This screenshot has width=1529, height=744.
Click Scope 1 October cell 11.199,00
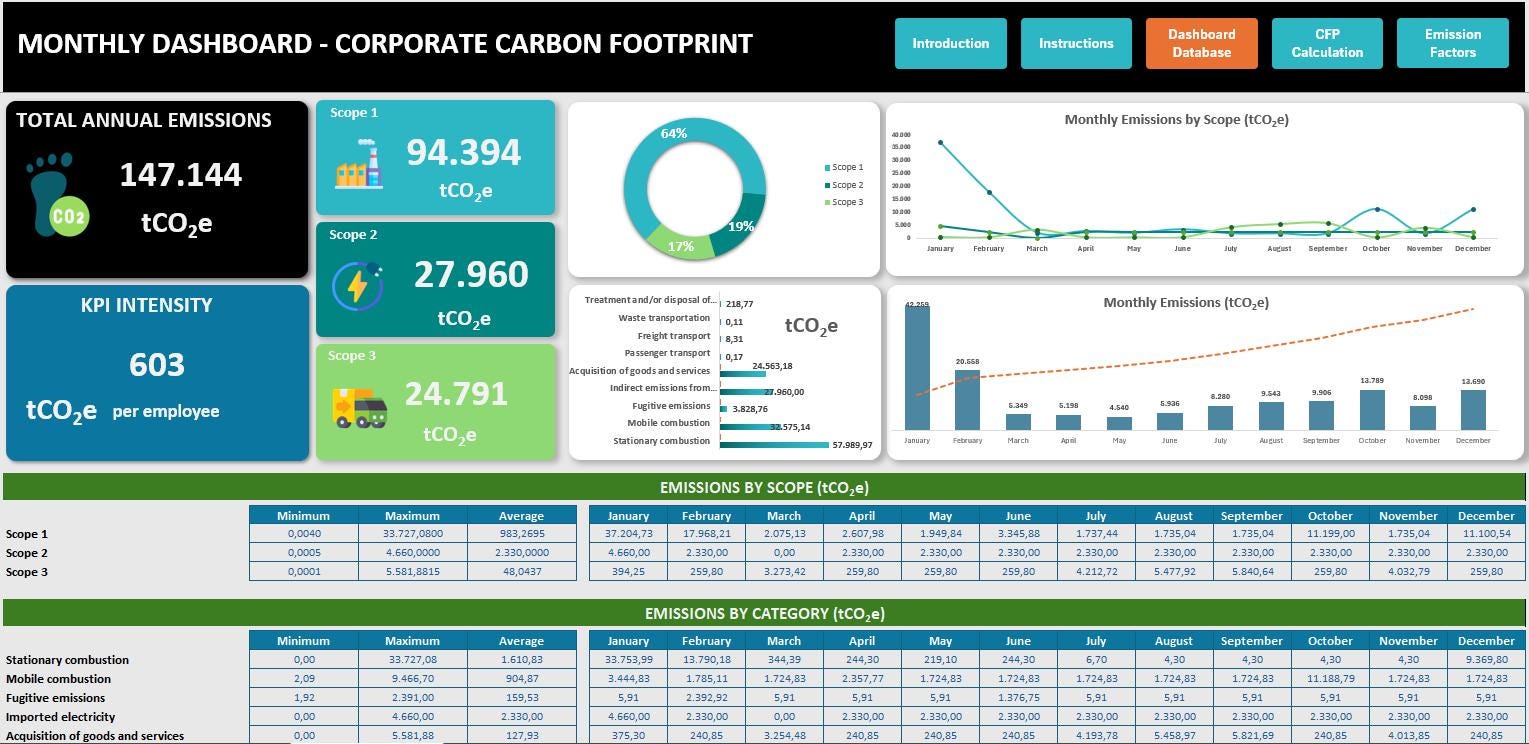click(1330, 534)
